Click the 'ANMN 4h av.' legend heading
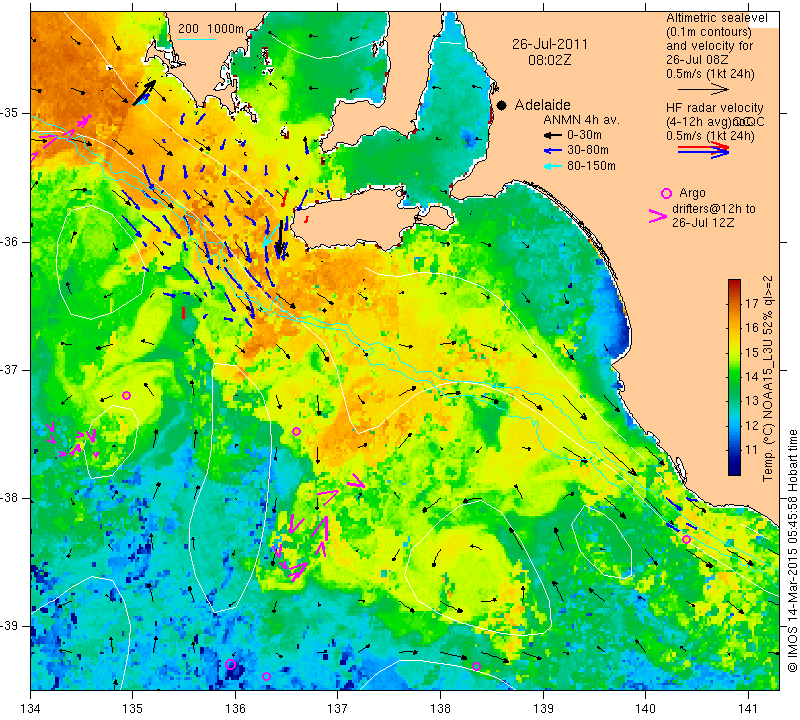This screenshot has width=800, height=720. click(581, 120)
